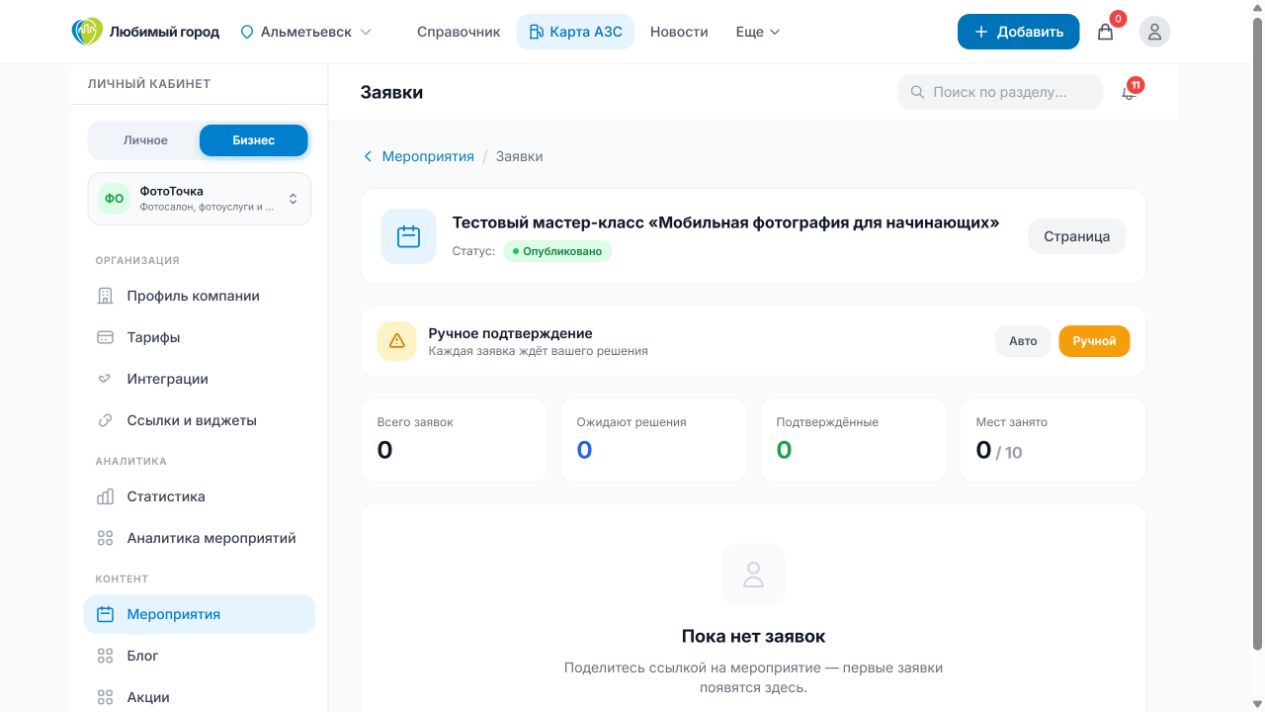Click the empty-state person placeholder icon
The width and height of the screenshot is (1265, 712).
pos(753,574)
